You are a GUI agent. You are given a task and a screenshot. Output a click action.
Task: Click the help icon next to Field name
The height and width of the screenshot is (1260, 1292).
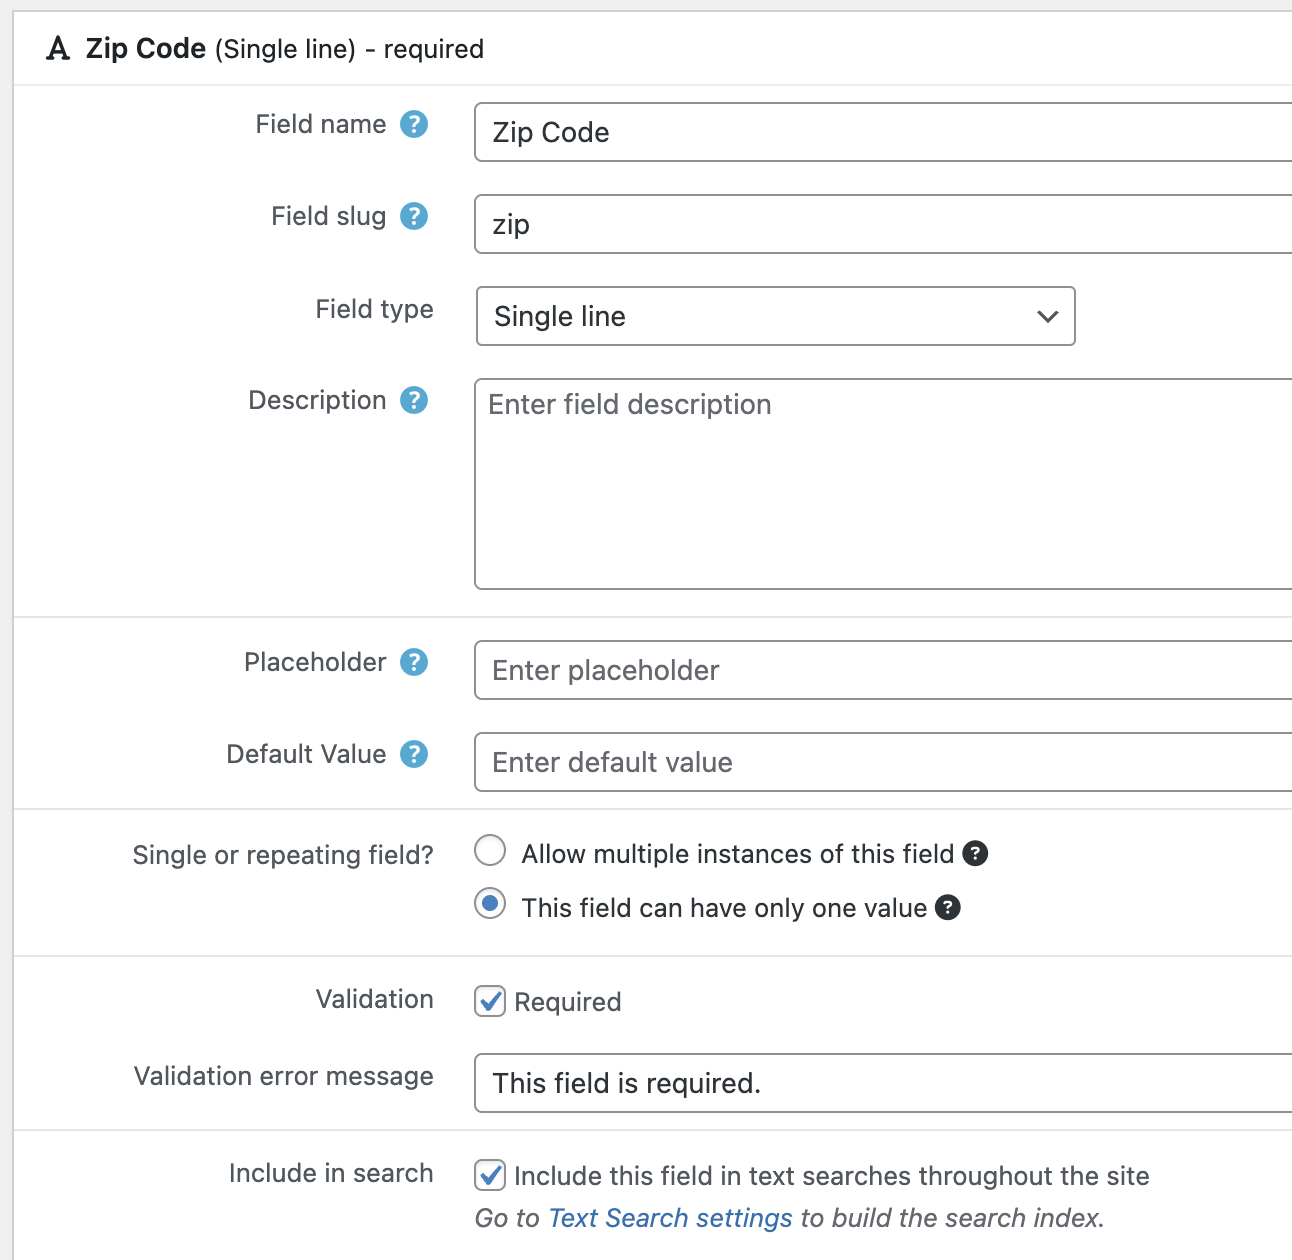[414, 124]
